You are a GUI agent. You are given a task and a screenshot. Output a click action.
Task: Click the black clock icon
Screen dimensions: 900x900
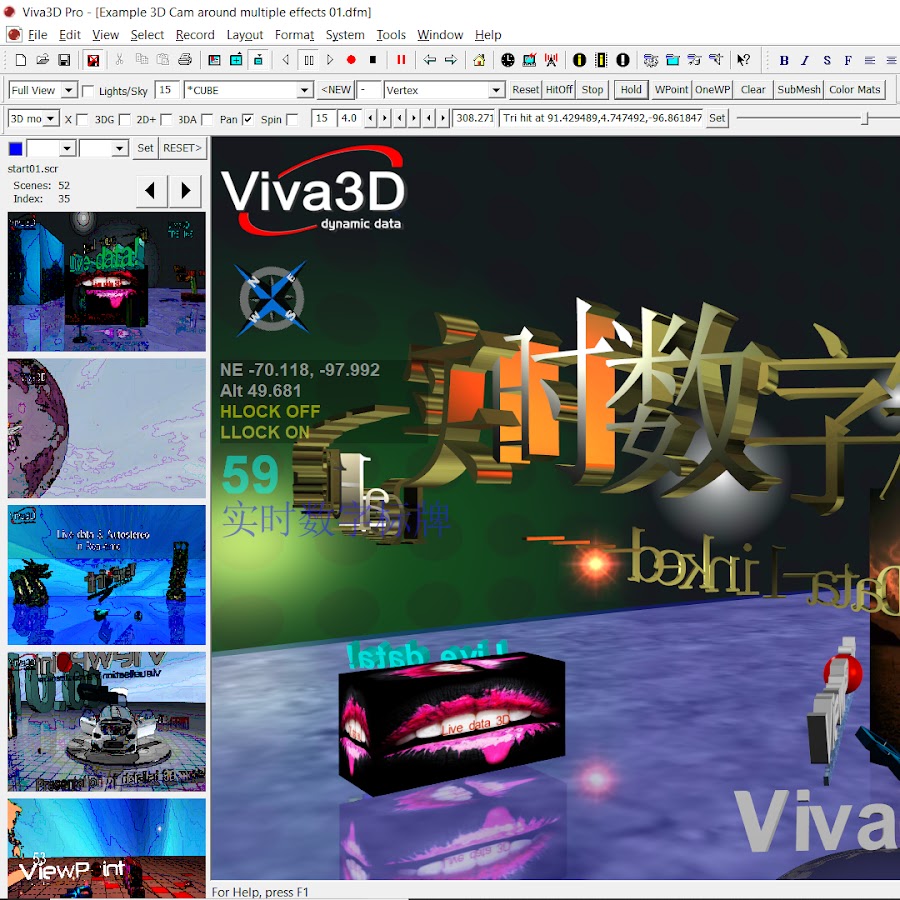click(x=507, y=60)
